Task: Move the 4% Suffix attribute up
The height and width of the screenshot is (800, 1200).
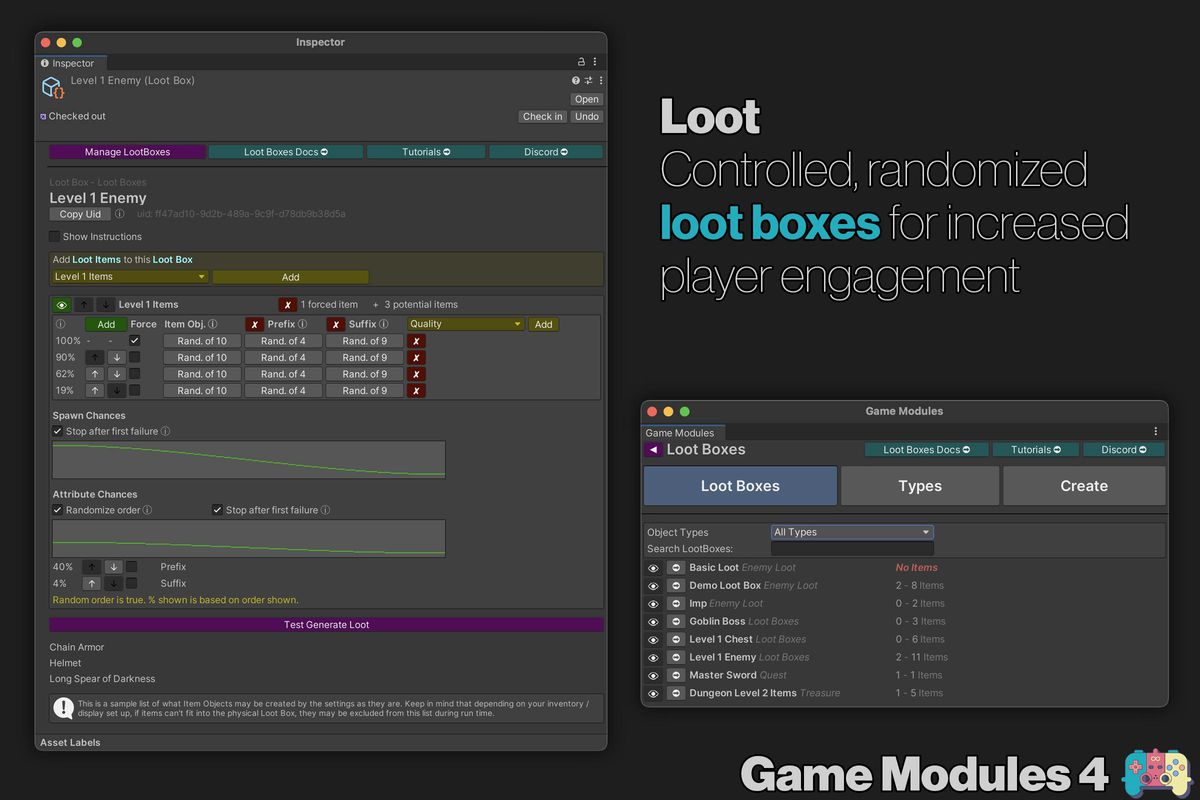Action: [92, 583]
